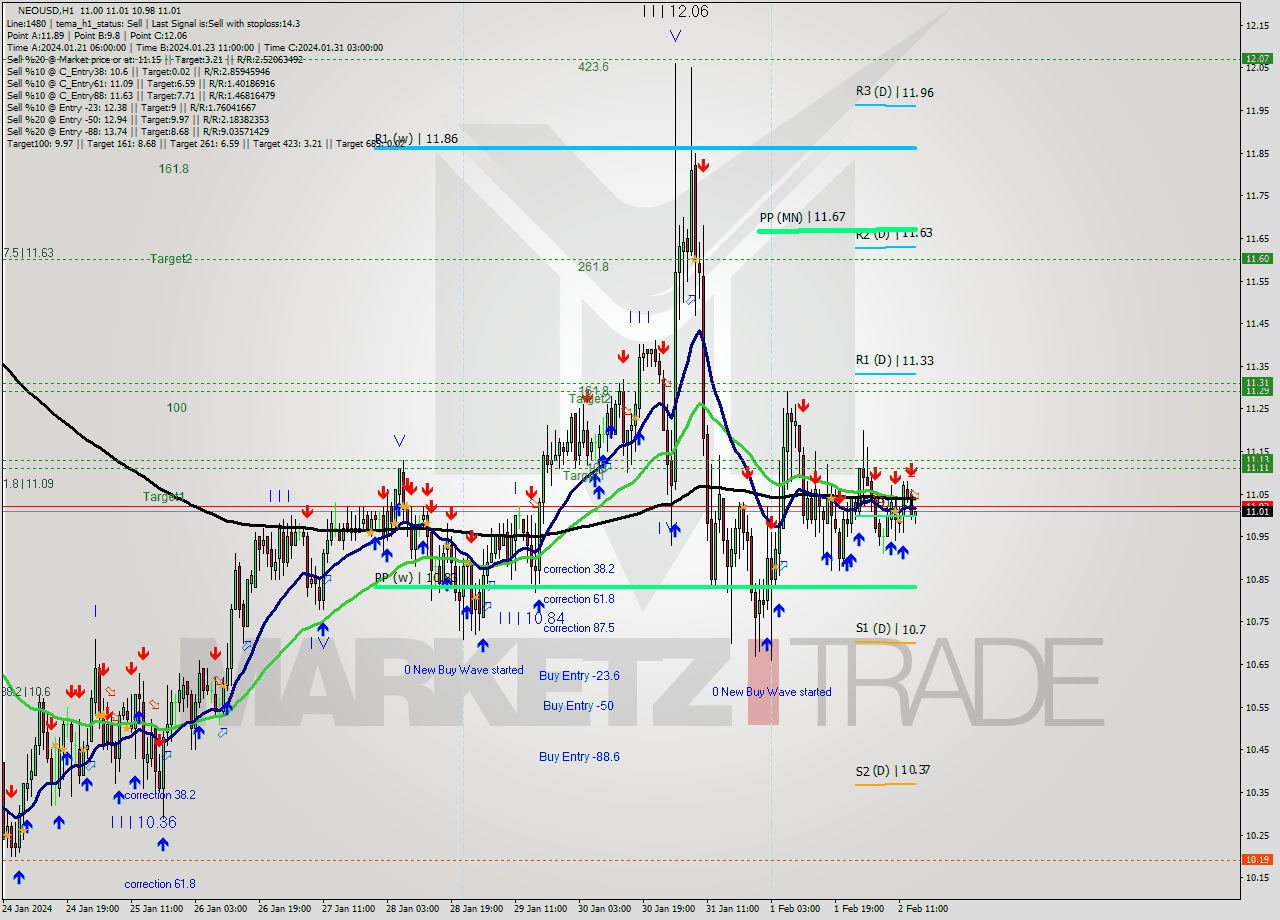Click the 'R1 (w) | 11.86' resistance label
1280x920 pixels.
[416, 138]
